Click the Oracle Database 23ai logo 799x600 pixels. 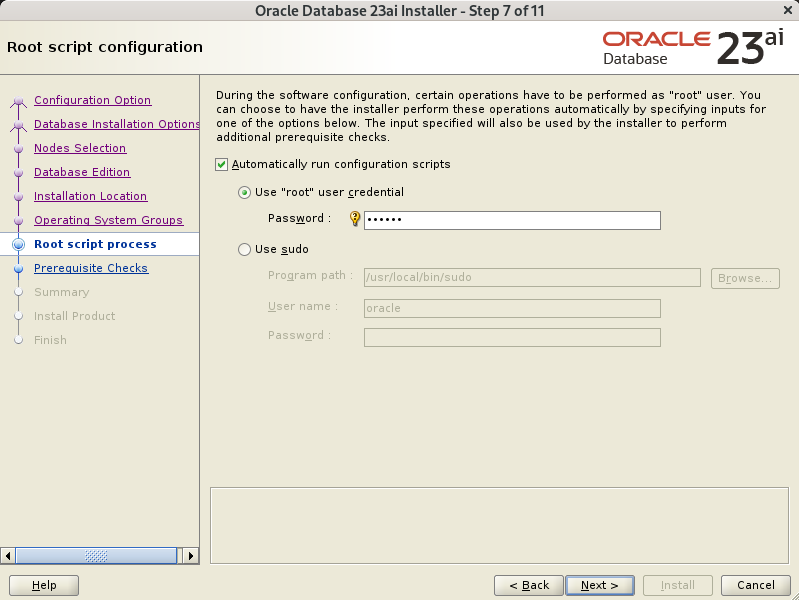693,47
